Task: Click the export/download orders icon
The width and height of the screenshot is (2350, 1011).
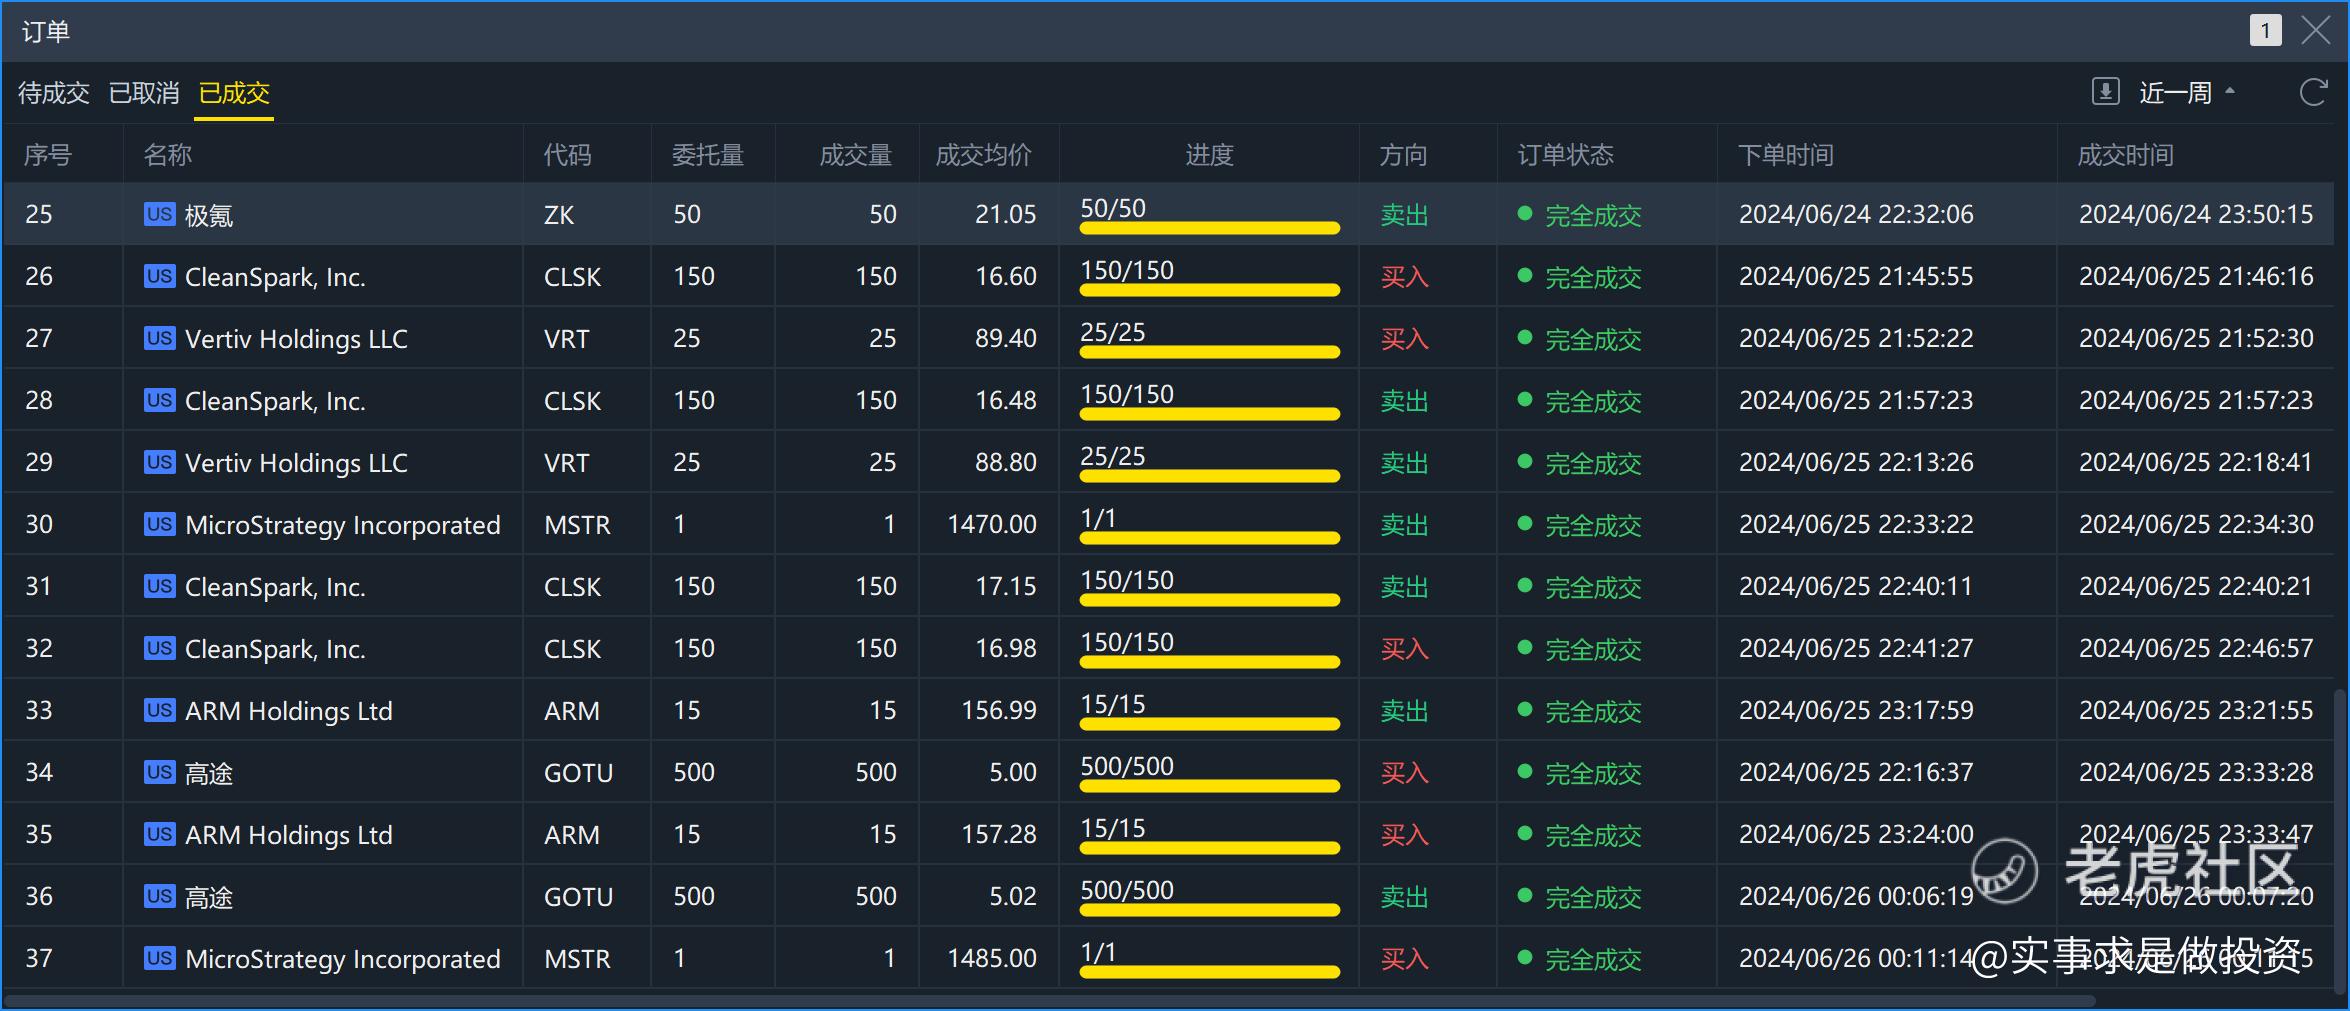Action: 2105,92
